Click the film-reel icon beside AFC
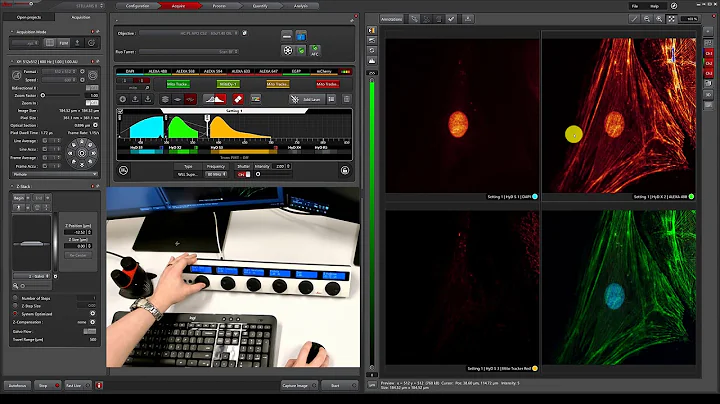Viewport: 720px width, 404px height. tap(287, 50)
